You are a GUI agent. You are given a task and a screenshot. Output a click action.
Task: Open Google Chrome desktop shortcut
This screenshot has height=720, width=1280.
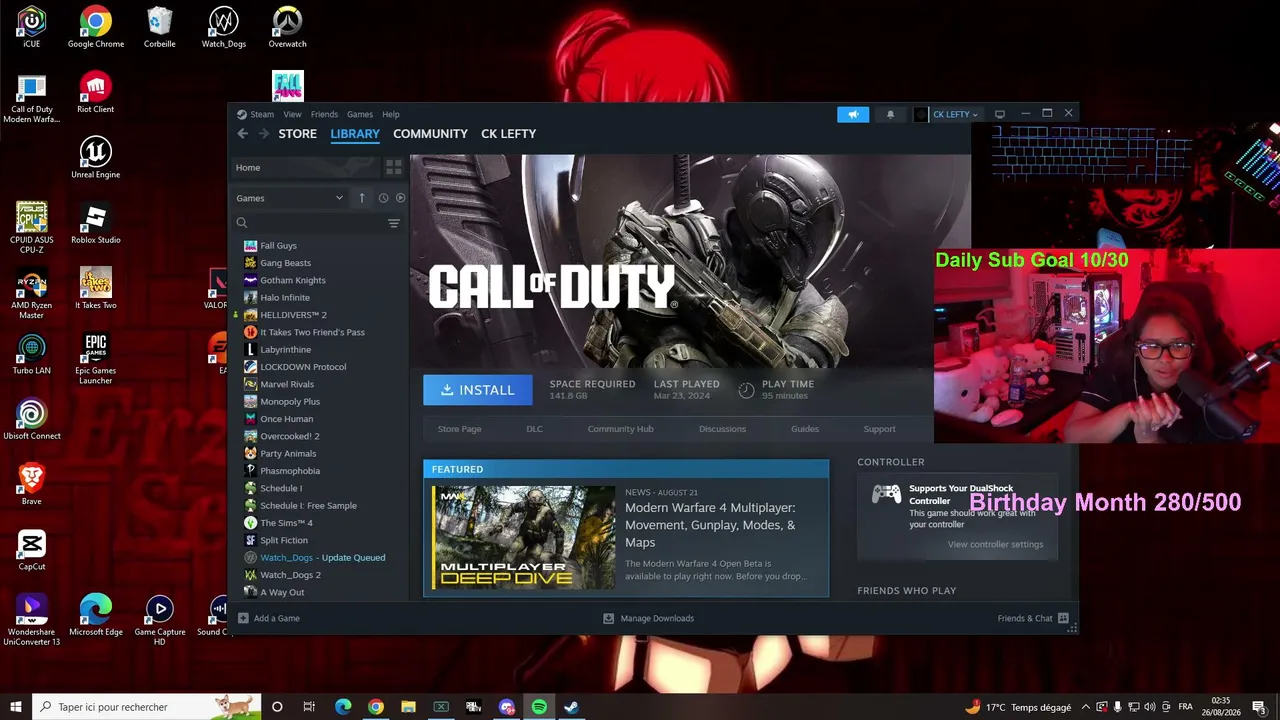[x=96, y=27]
